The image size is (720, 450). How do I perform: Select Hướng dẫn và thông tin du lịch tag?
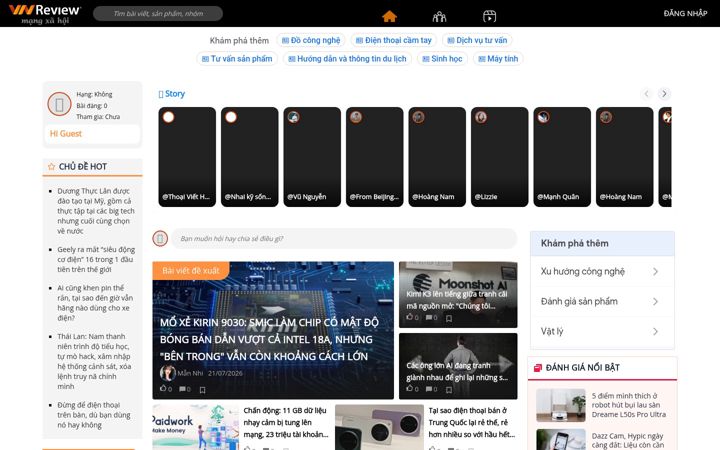[347, 59]
